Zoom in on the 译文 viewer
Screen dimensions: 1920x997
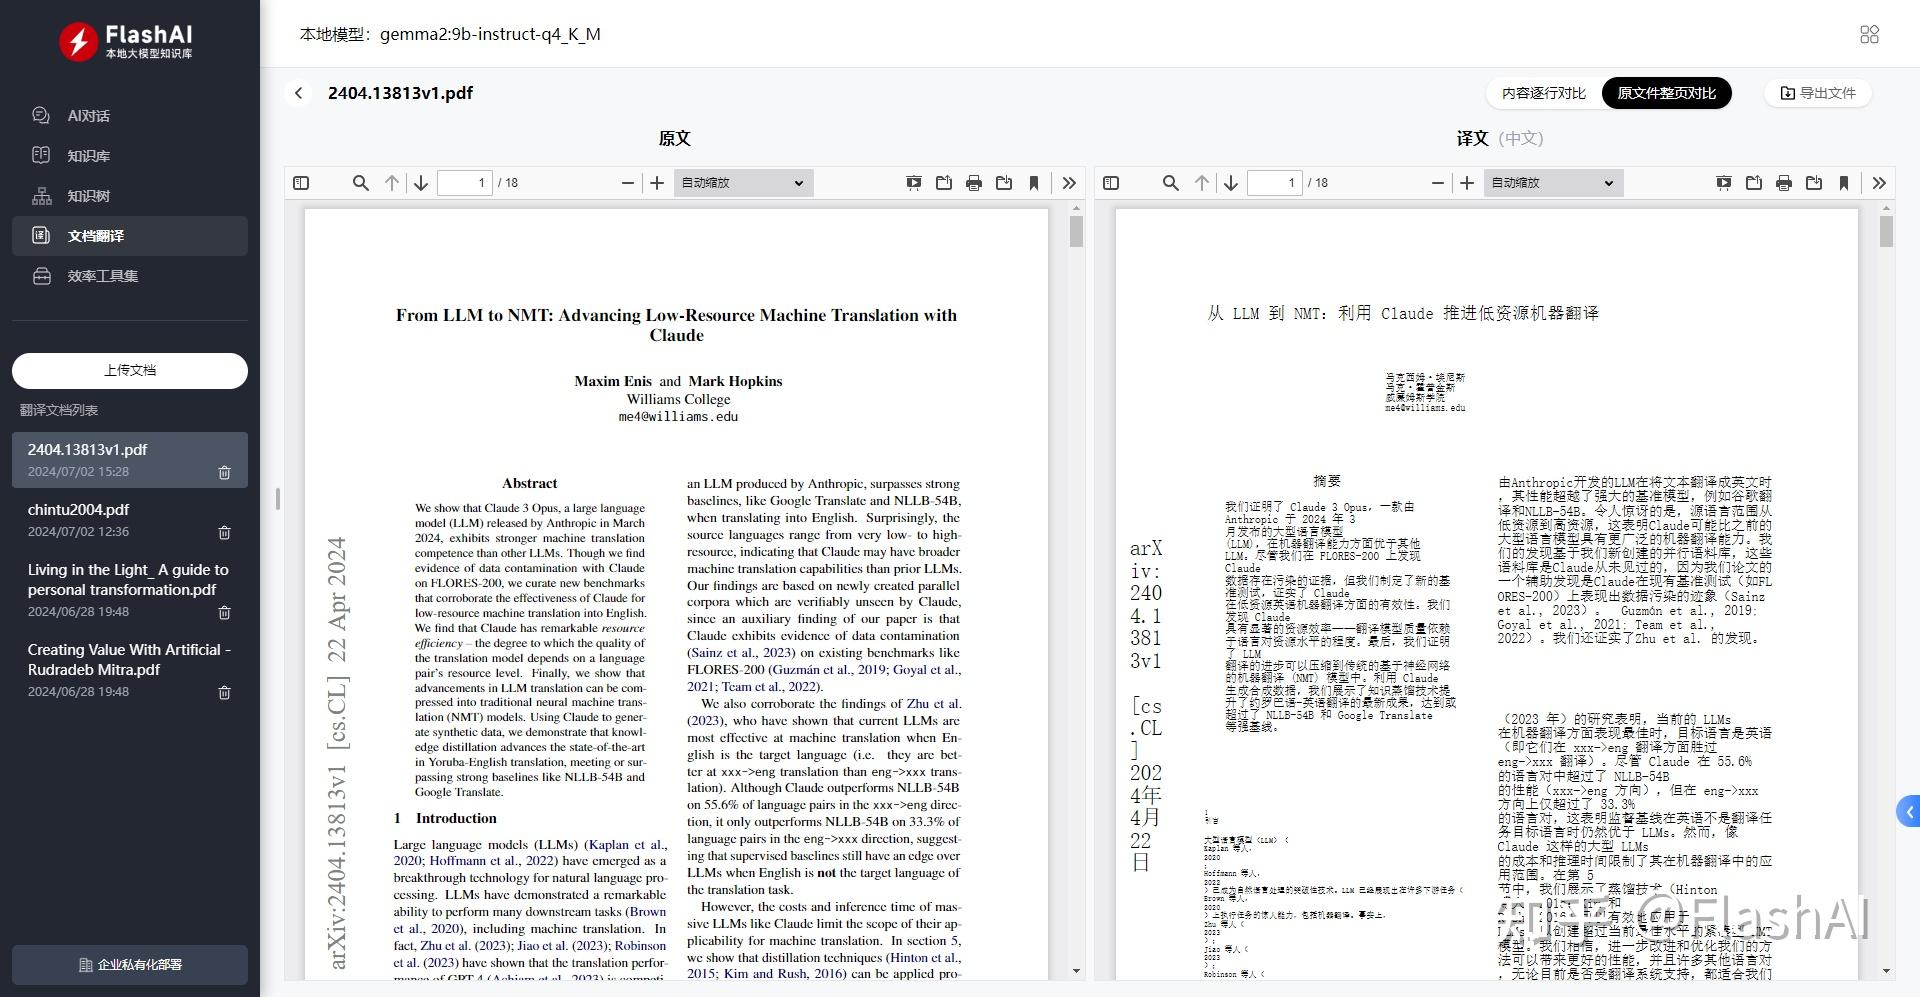tap(1467, 183)
